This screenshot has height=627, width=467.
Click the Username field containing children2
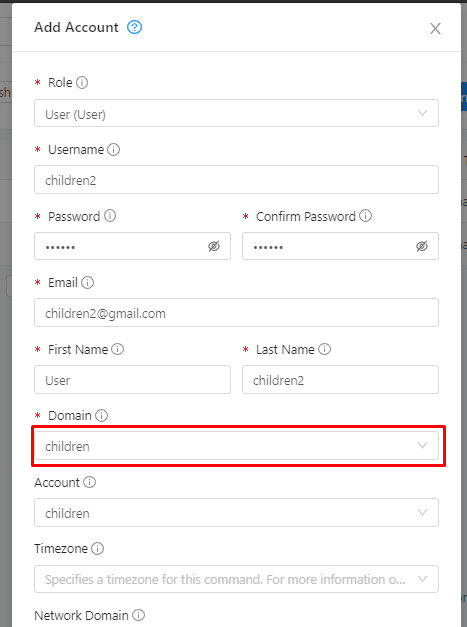coord(236,180)
